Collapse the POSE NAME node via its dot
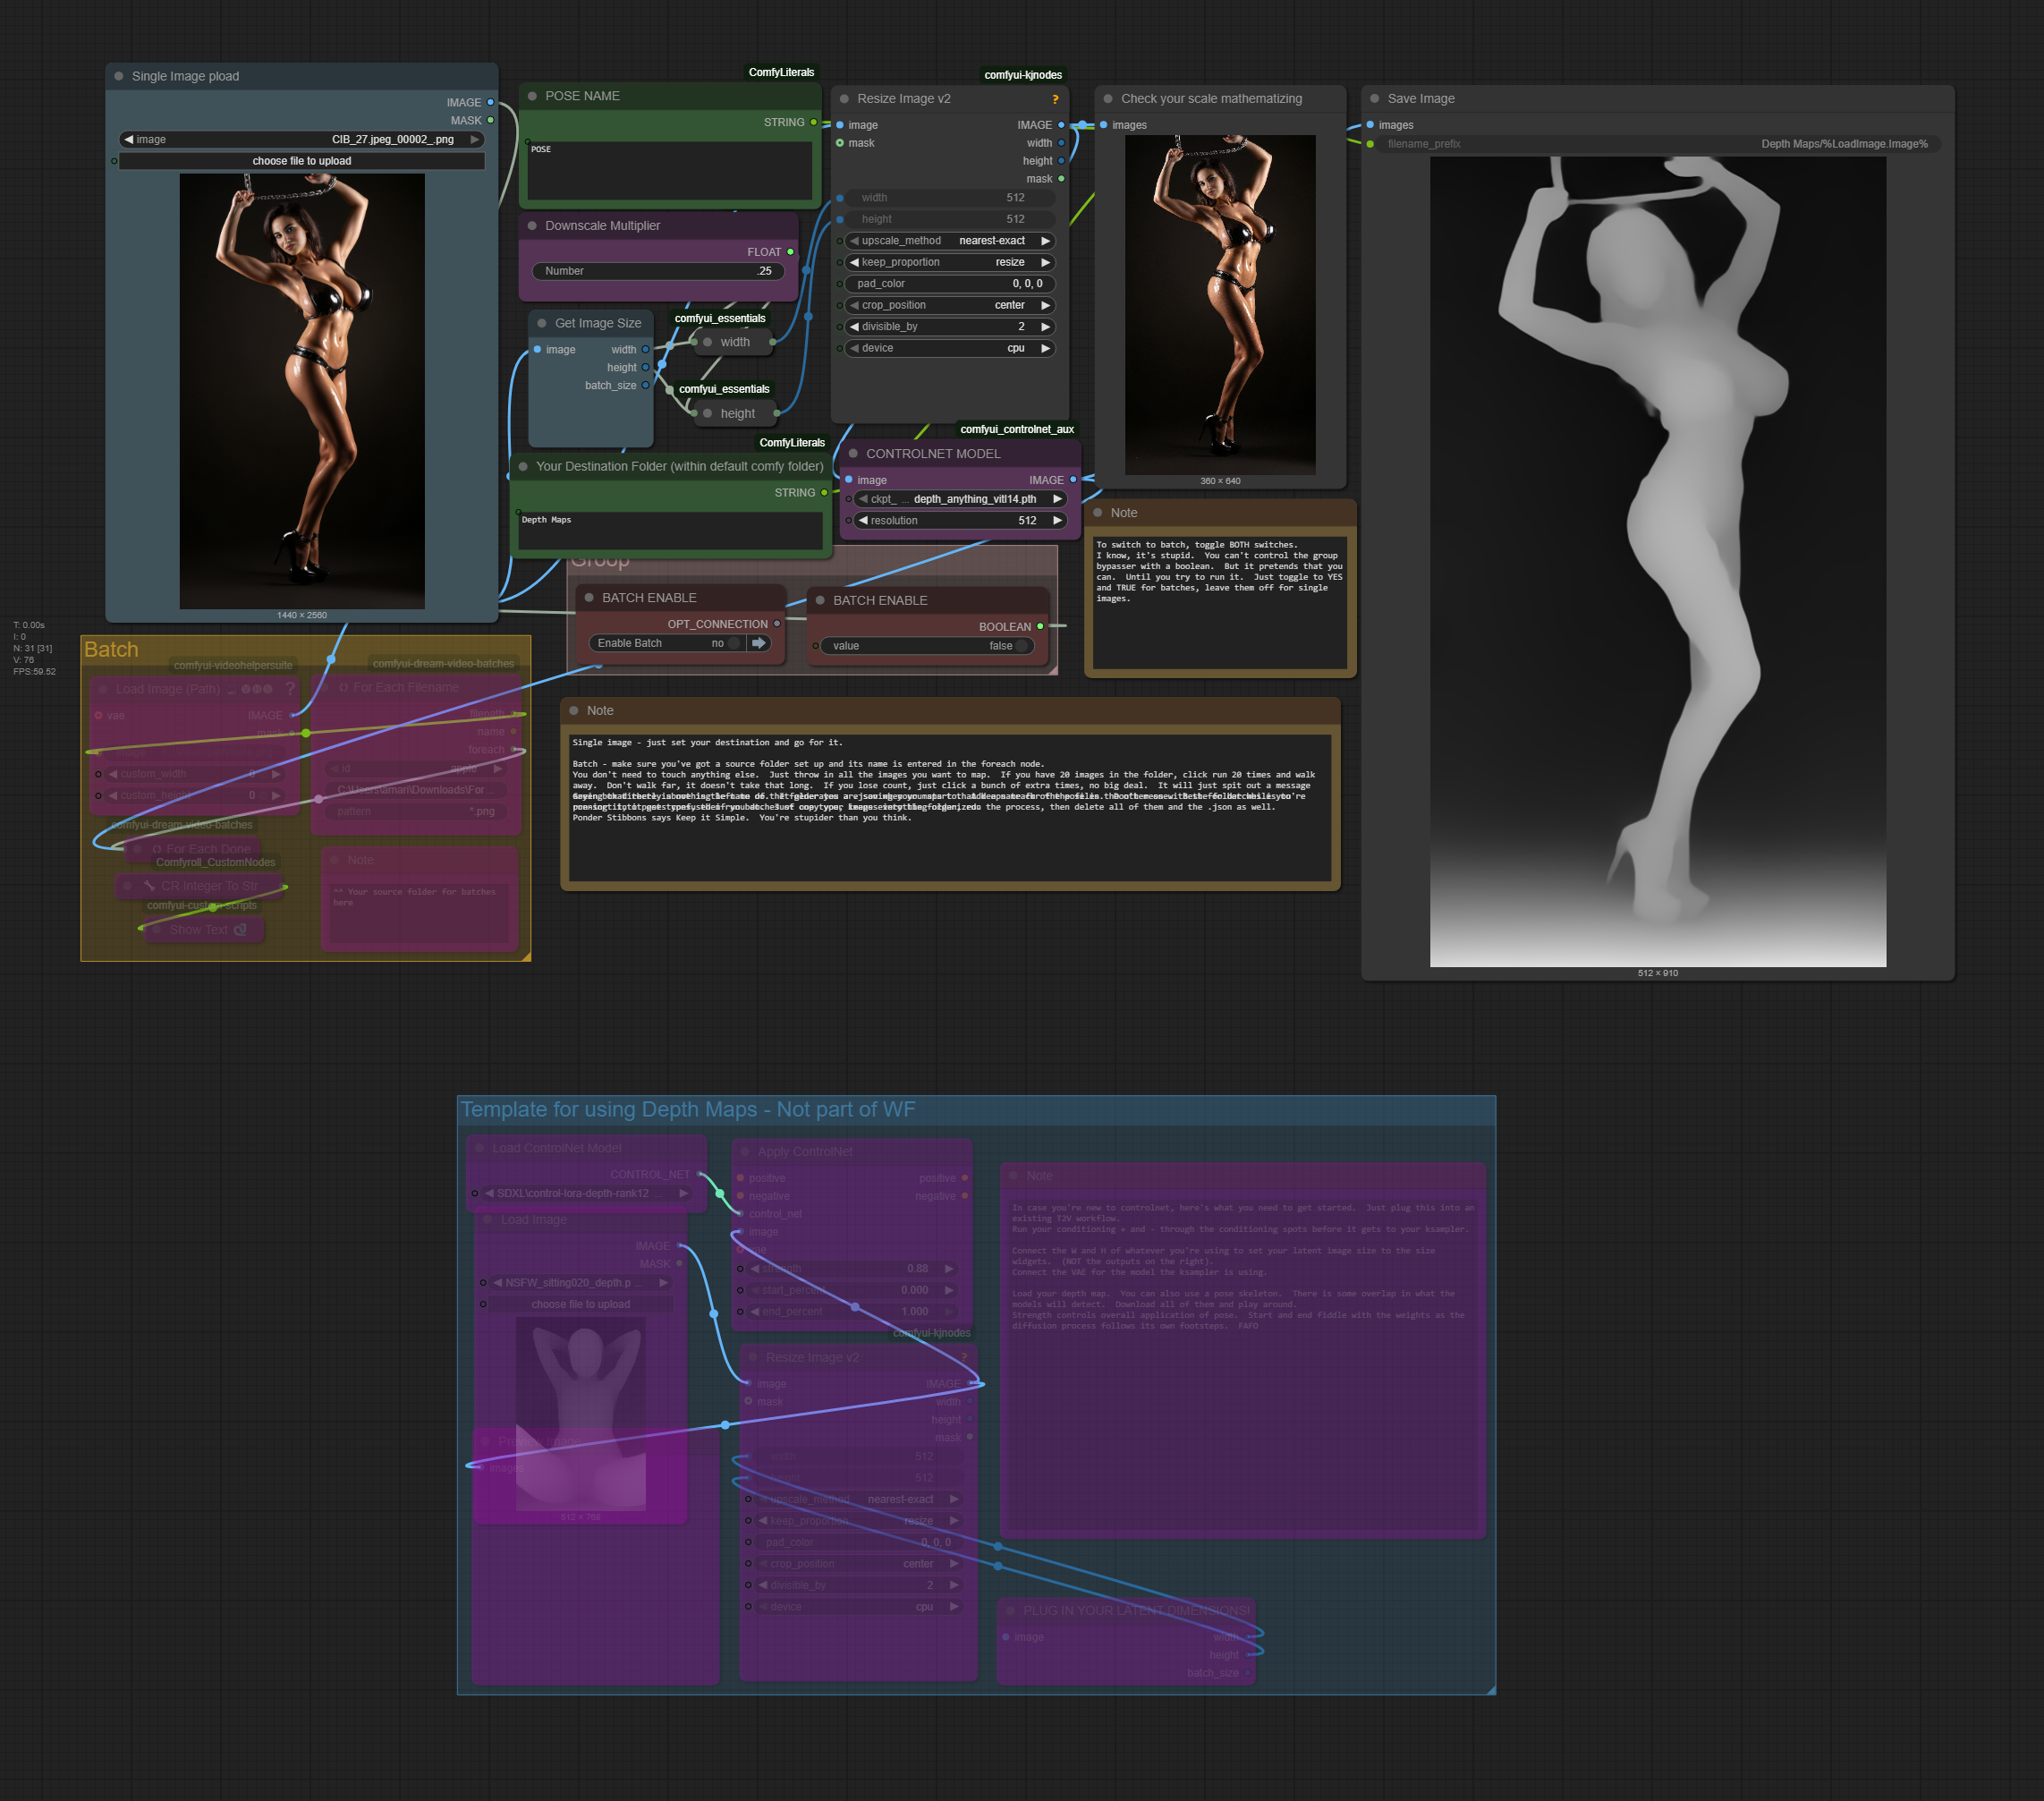The height and width of the screenshot is (1801, 2044). 532,96
